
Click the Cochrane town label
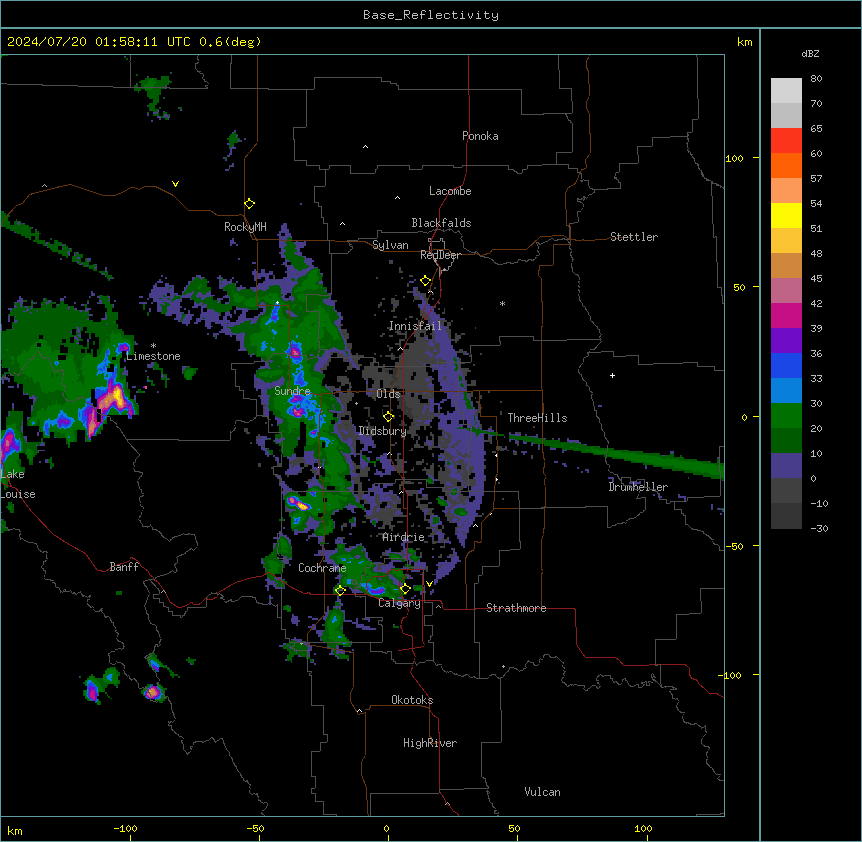pyautogui.click(x=322, y=568)
